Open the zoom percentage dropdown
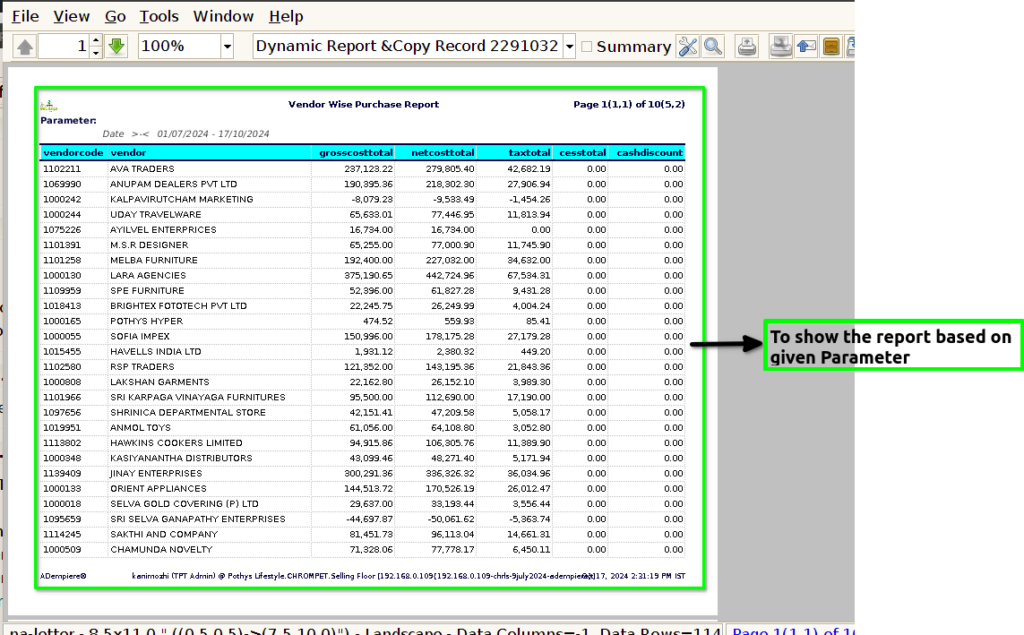The image size is (1024, 635). 227,46
